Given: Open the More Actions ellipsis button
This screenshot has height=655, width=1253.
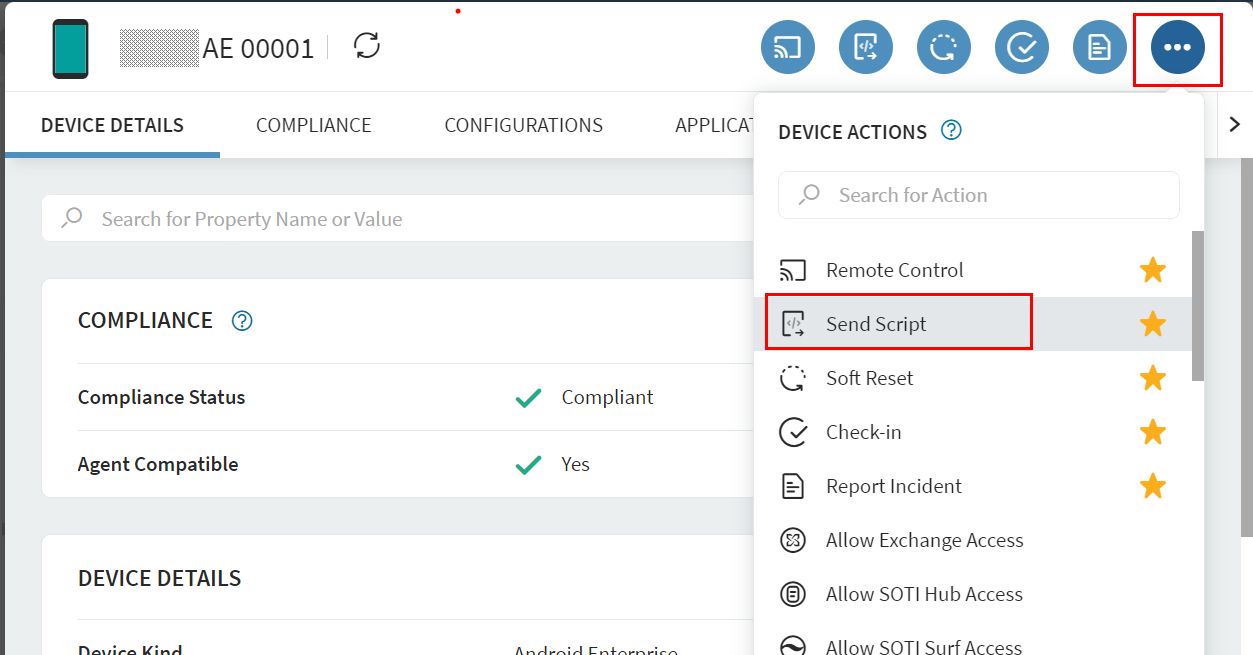Looking at the screenshot, I should (1177, 46).
